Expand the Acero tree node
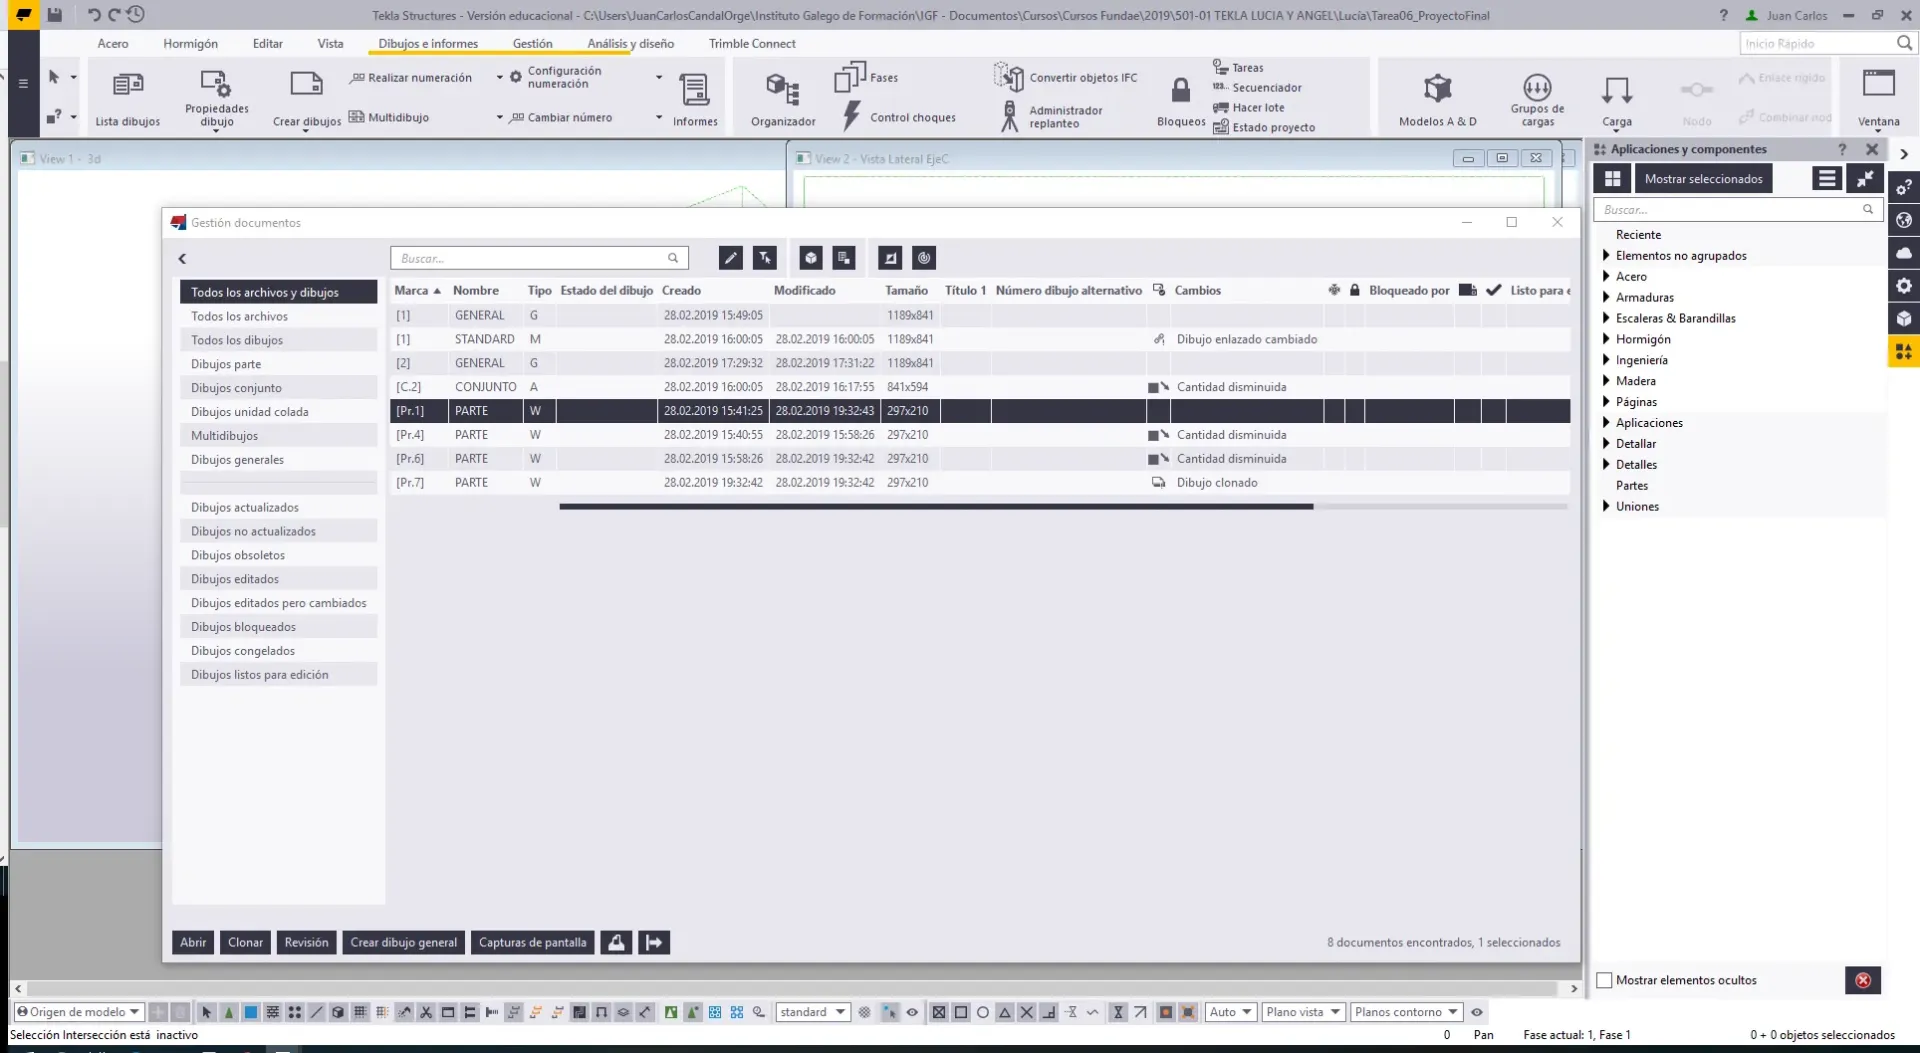Image resolution: width=1920 pixels, height=1053 pixels. click(1606, 276)
